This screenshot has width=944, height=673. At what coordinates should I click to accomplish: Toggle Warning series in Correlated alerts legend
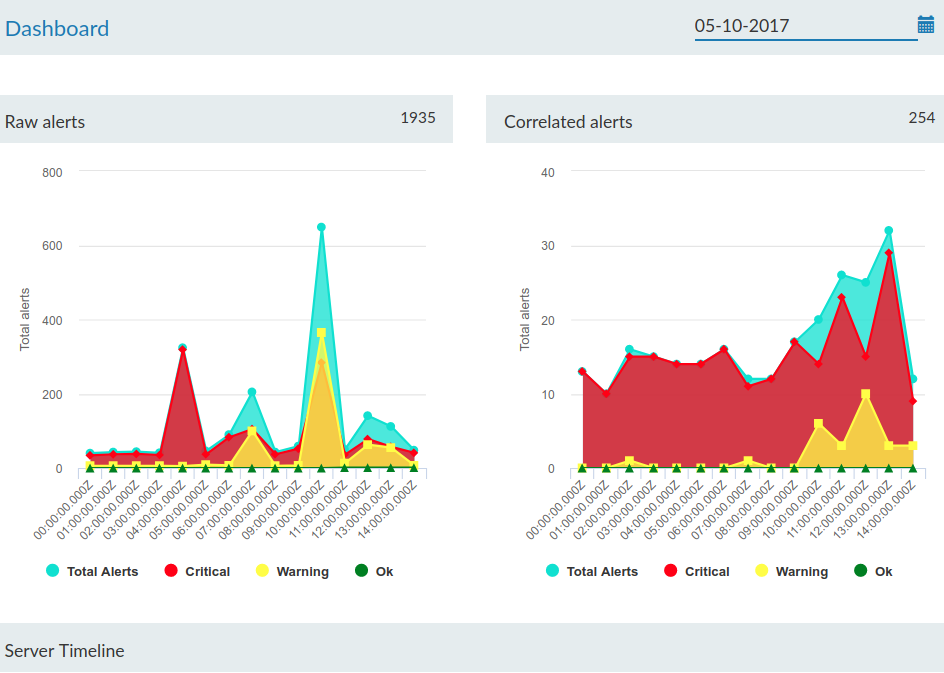(x=792, y=571)
